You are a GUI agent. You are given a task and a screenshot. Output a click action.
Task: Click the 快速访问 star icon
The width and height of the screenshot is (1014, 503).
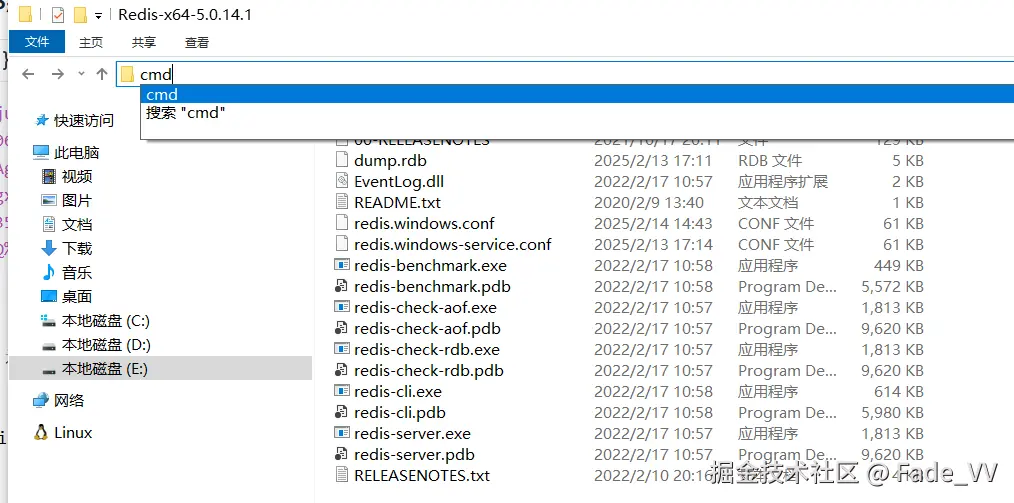(x=41, y=120)
